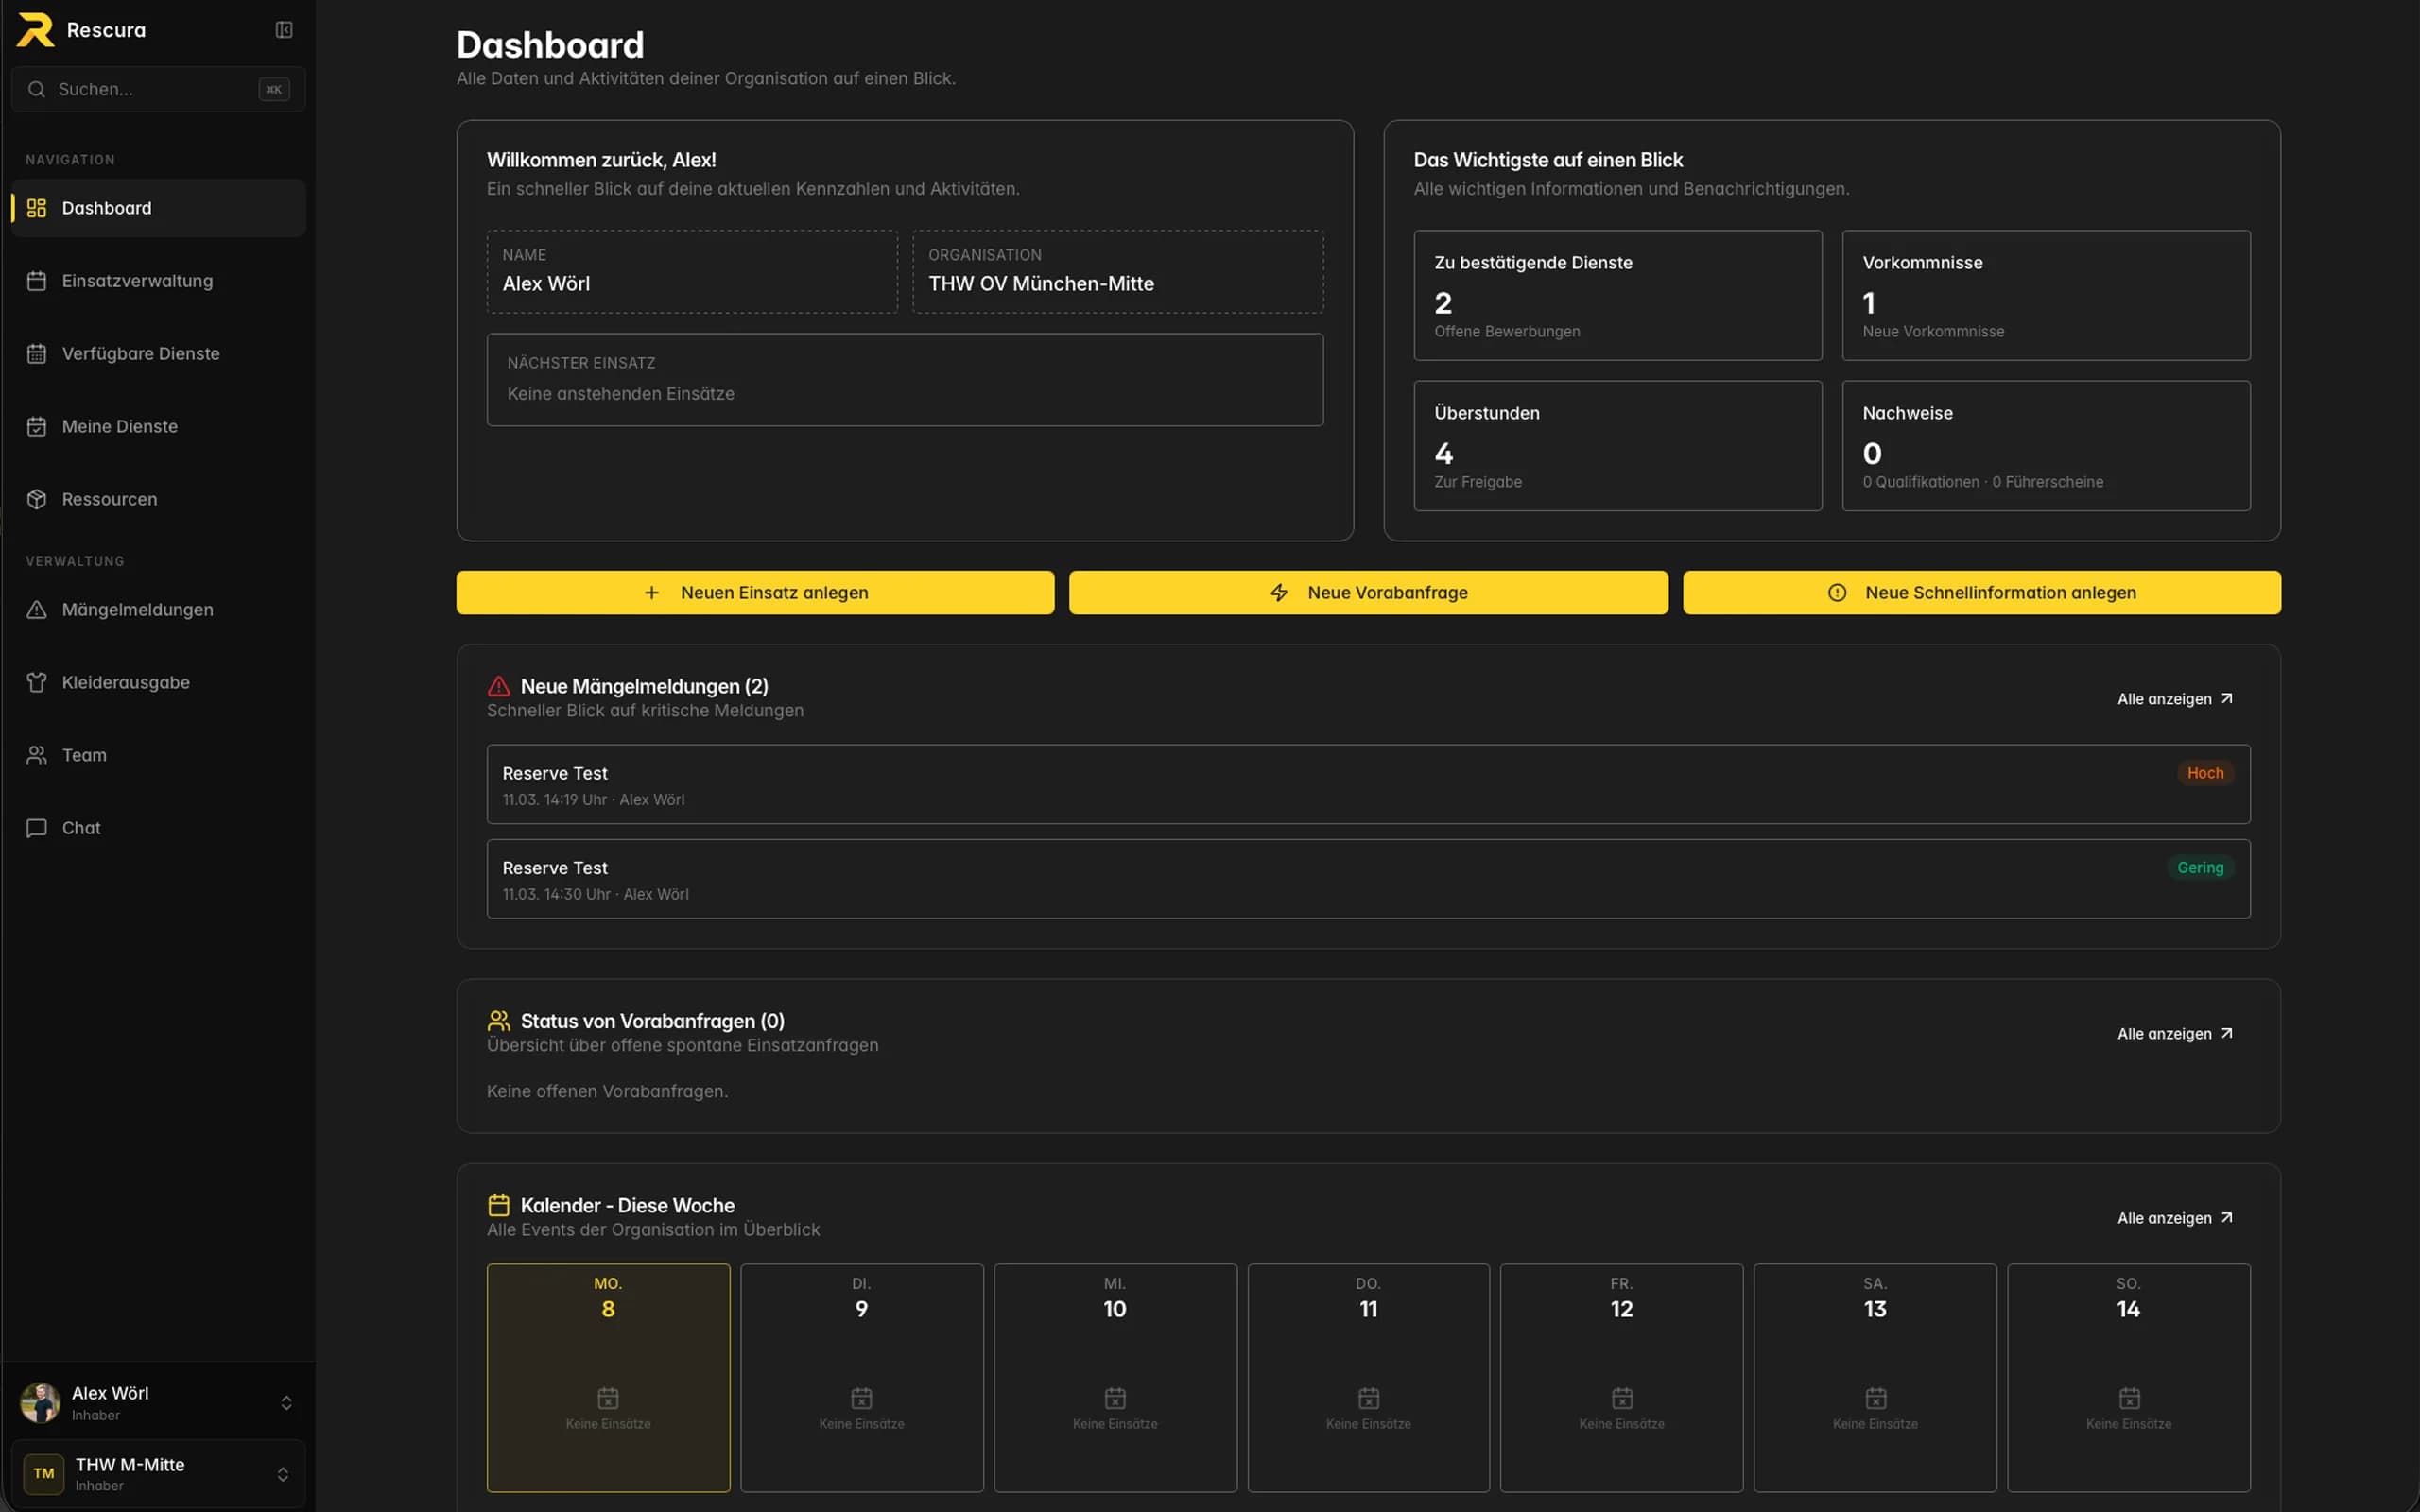
Task: Select Tuesday 9 in the calendar
Action: pyautogui.click(x=861, y=1377)
